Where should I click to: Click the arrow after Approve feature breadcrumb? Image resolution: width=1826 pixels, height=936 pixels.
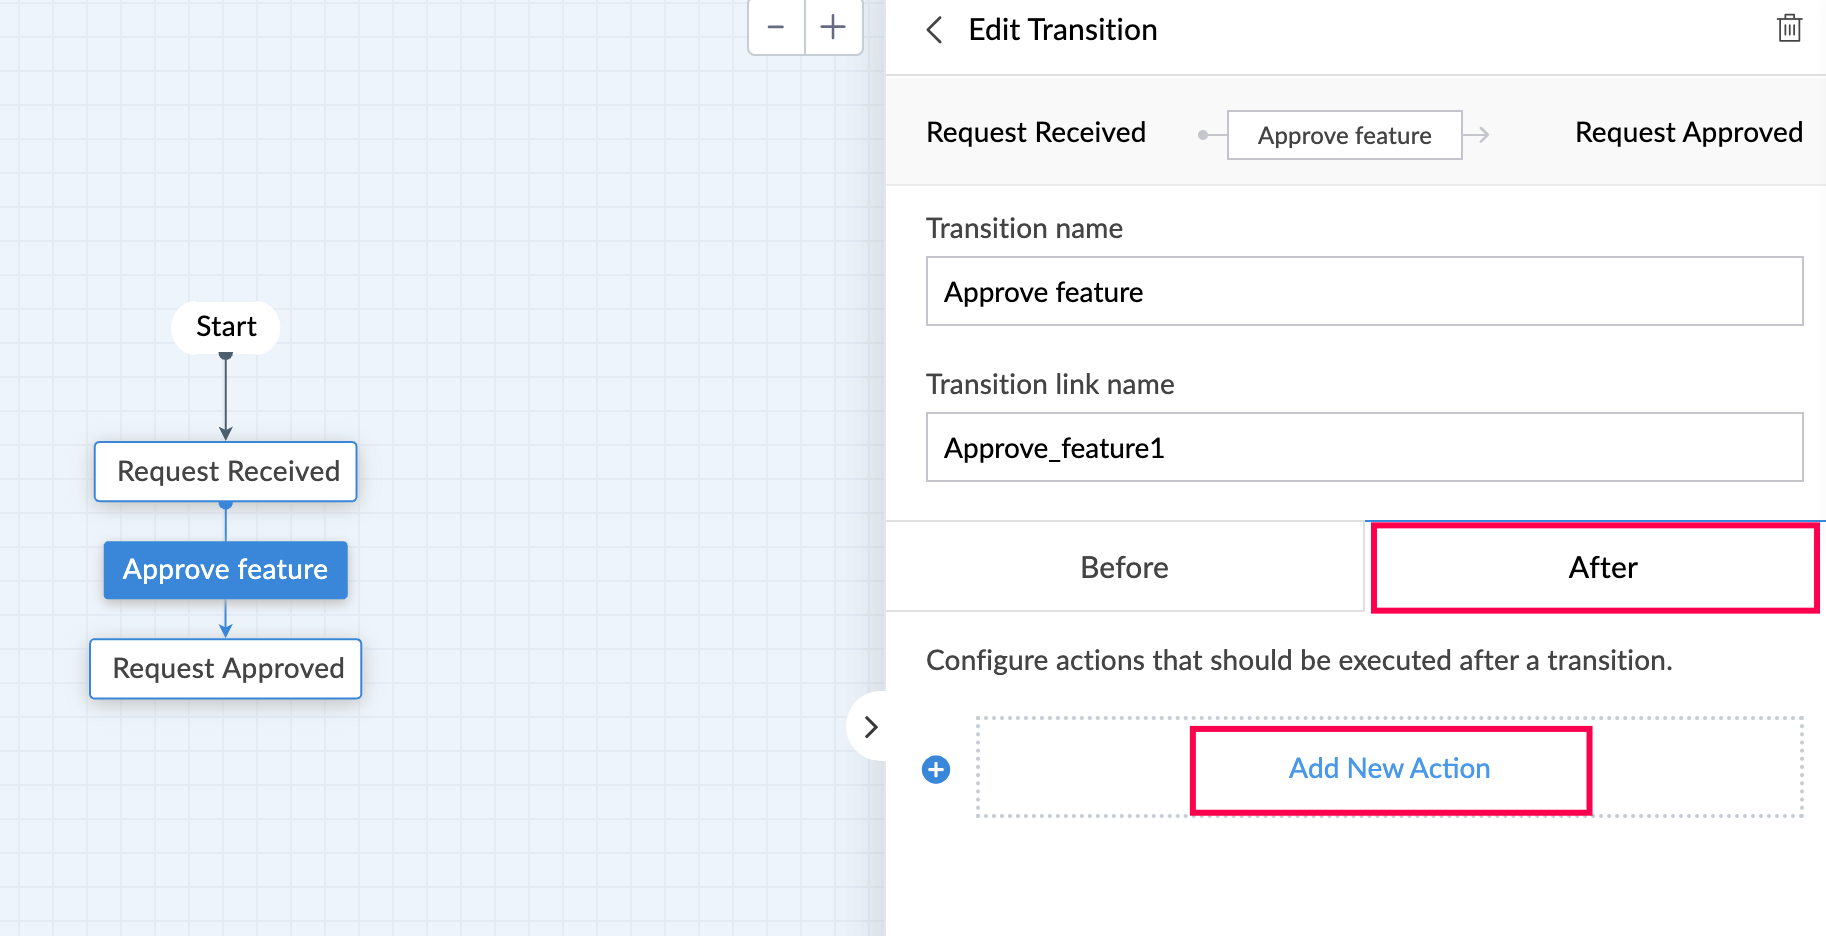pos(1478,134)
